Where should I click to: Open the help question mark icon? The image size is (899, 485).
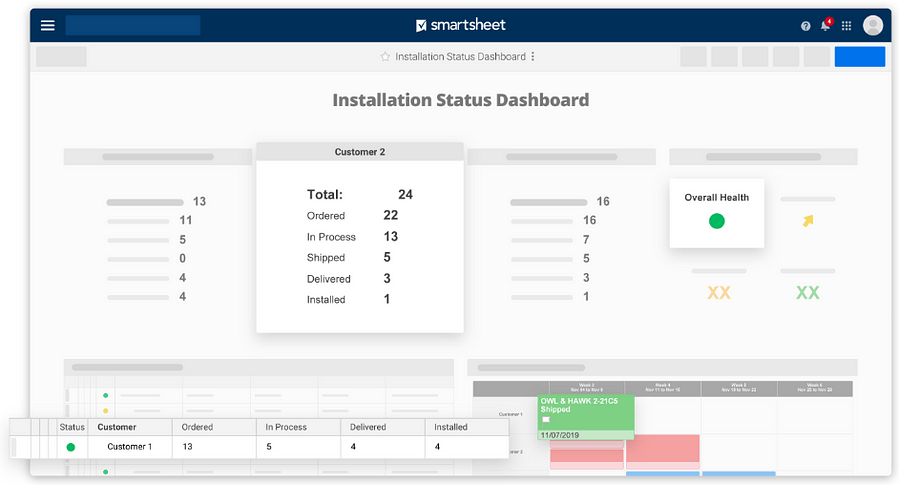(x=806, y=26)
